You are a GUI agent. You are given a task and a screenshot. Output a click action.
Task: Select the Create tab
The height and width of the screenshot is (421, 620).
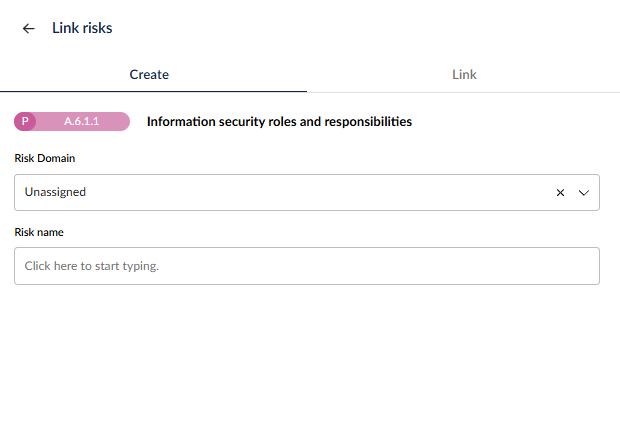click(x=149, y=75)
